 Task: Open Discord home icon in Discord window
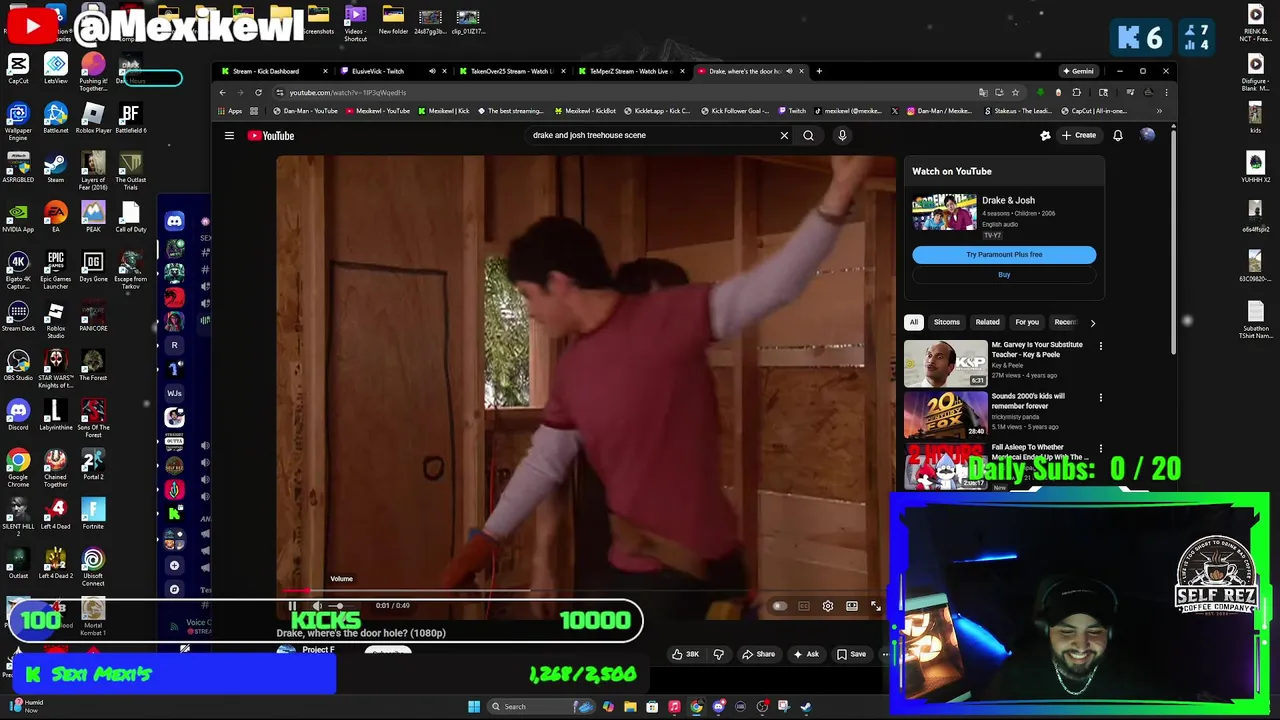[x=175, y=221]
